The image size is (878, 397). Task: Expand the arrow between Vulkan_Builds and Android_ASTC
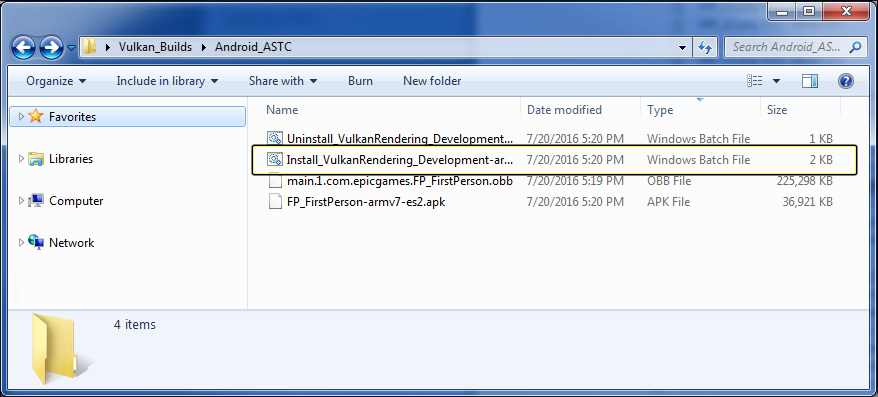tap(204, 48)
